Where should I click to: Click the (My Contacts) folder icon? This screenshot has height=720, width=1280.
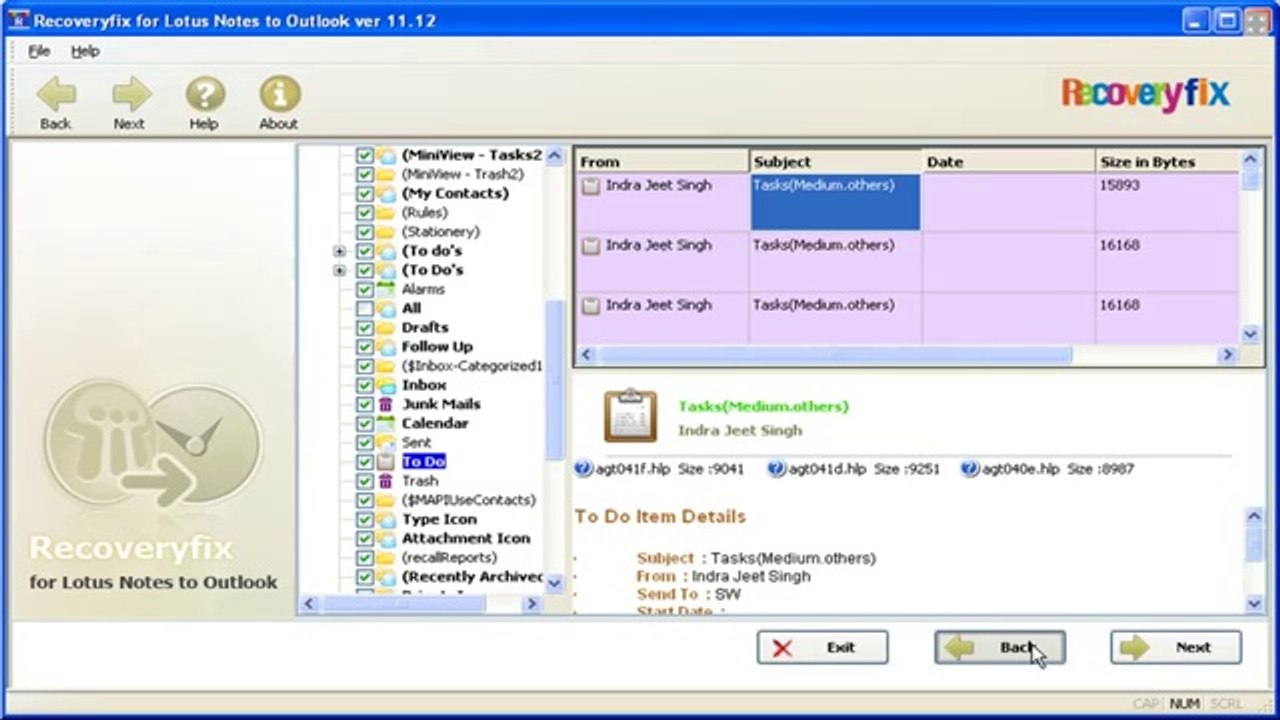386,193
